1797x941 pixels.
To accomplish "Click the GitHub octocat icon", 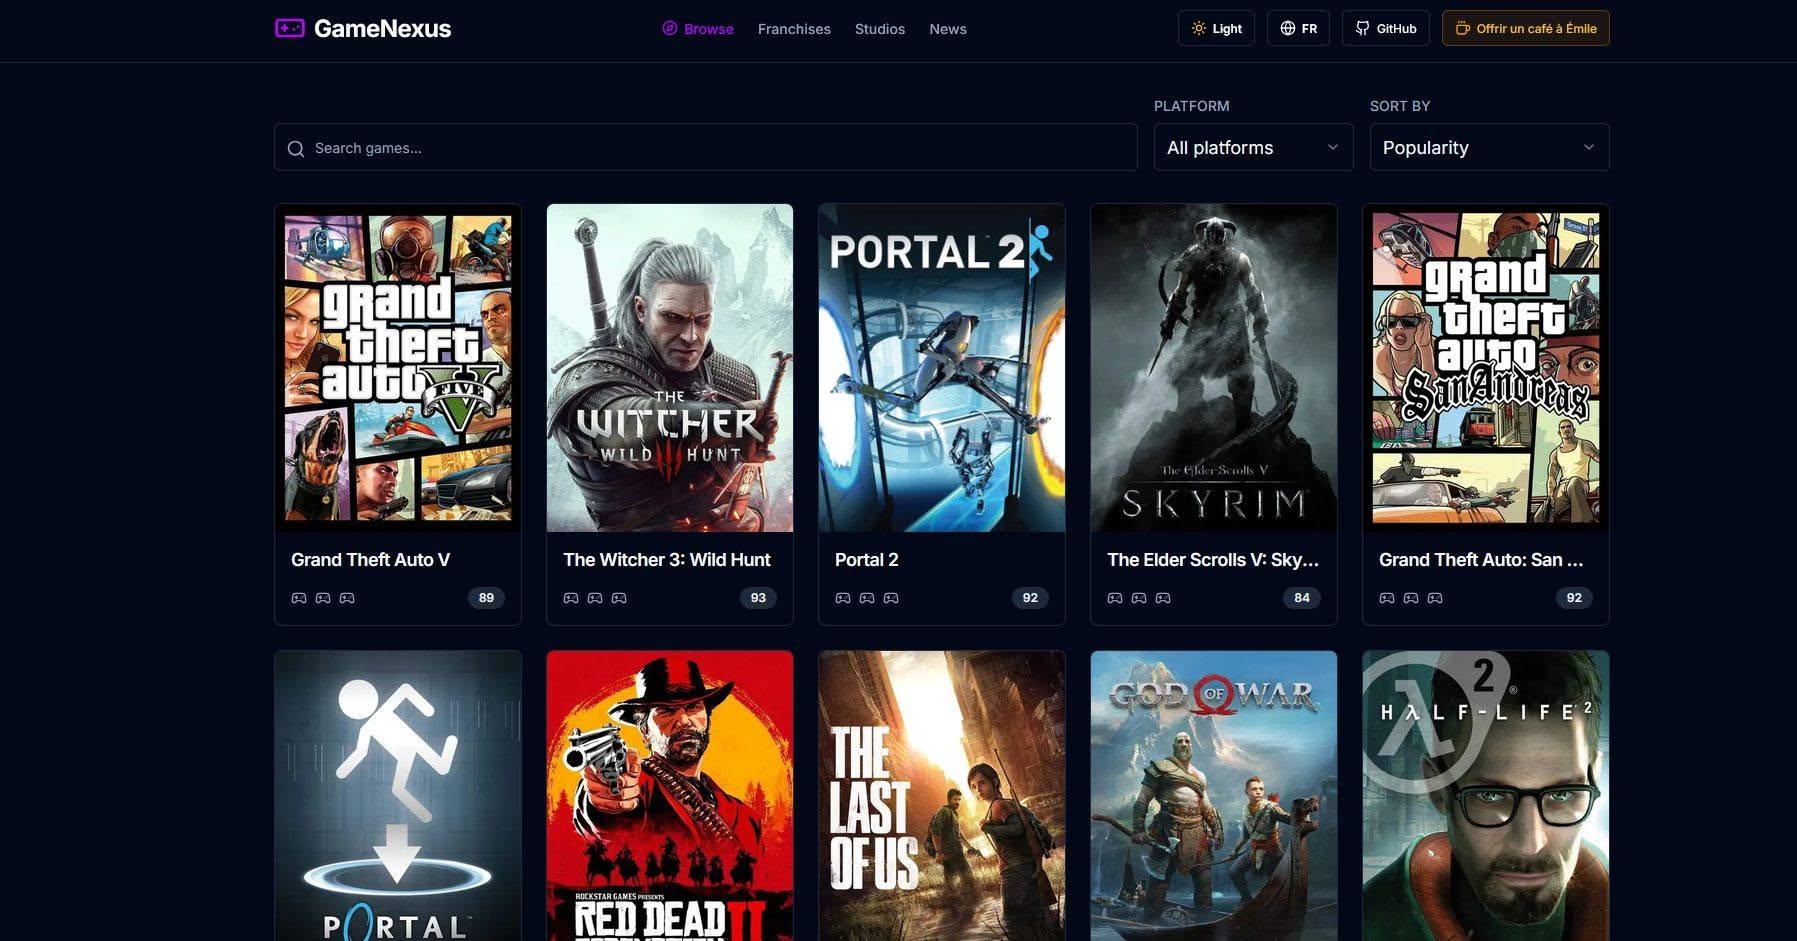I will (1362, 29).
